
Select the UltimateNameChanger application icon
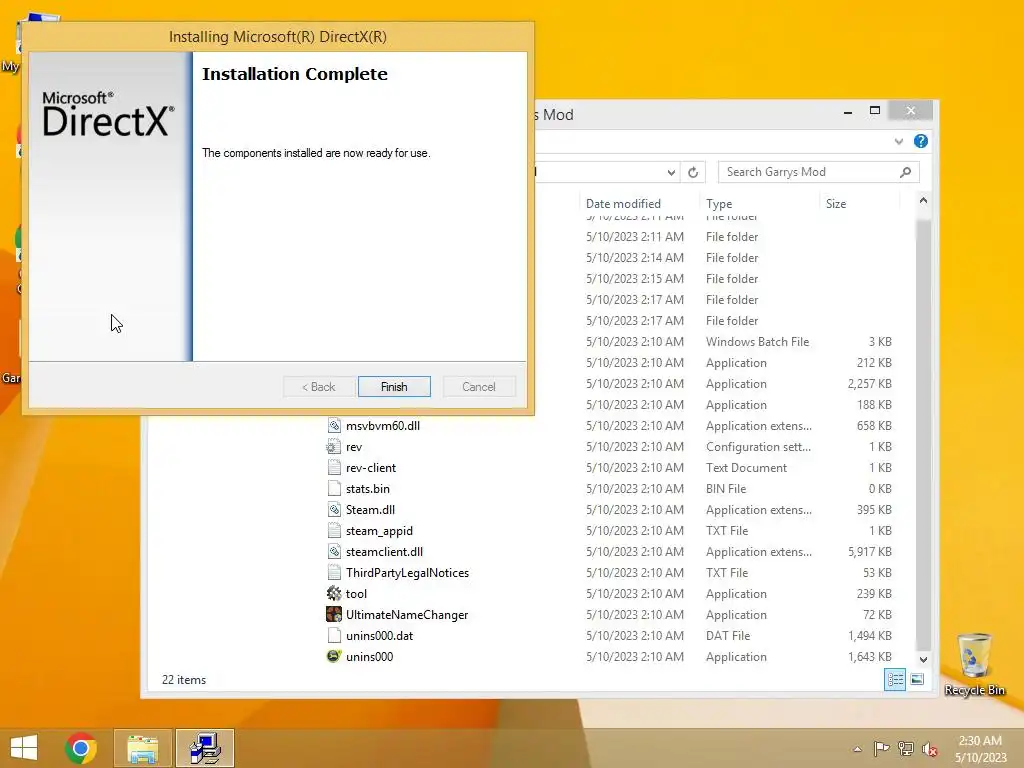coord(334,615)
